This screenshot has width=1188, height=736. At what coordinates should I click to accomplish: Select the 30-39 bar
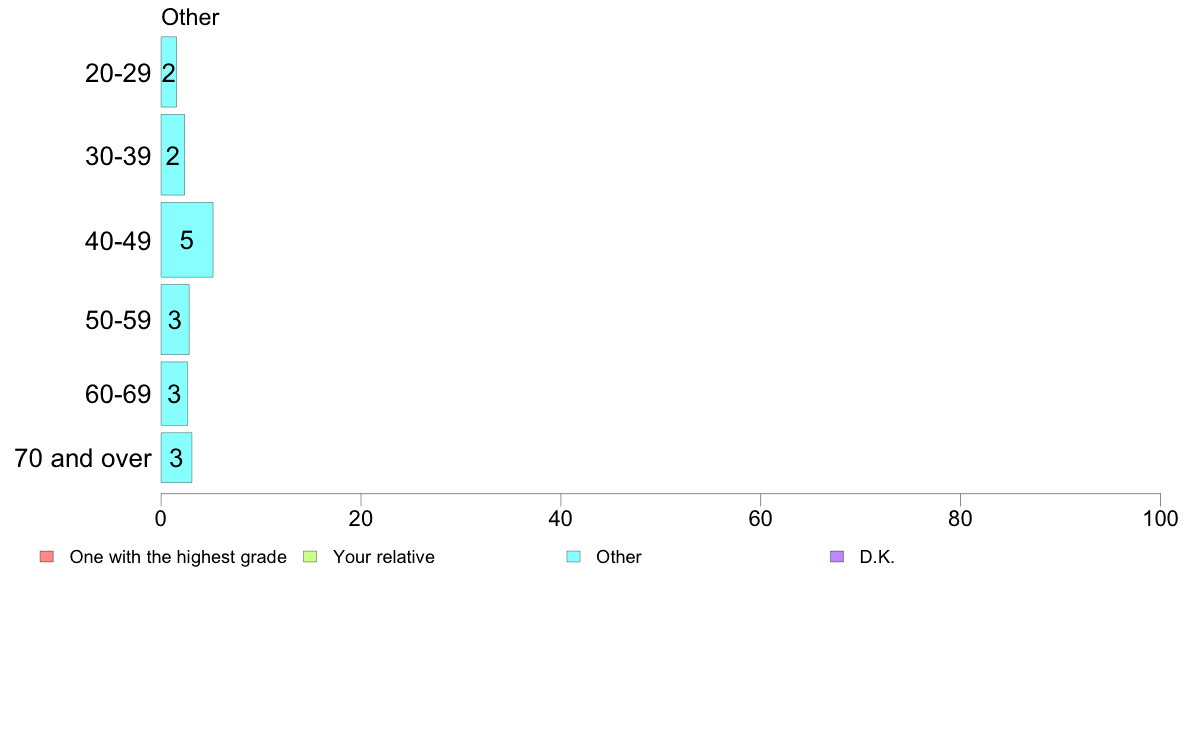pos(173,155)
